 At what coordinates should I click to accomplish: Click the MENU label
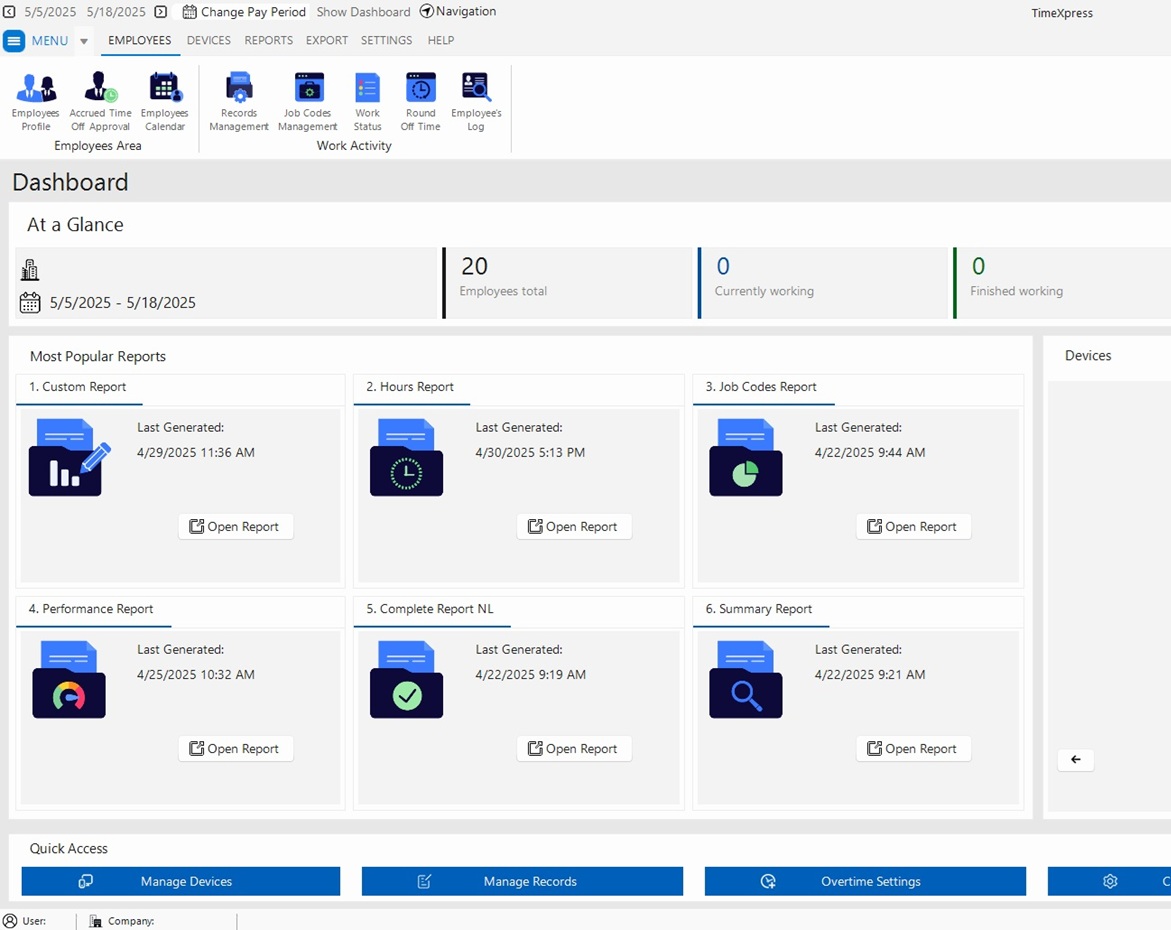pyautogui.click(x=50, y=40)
